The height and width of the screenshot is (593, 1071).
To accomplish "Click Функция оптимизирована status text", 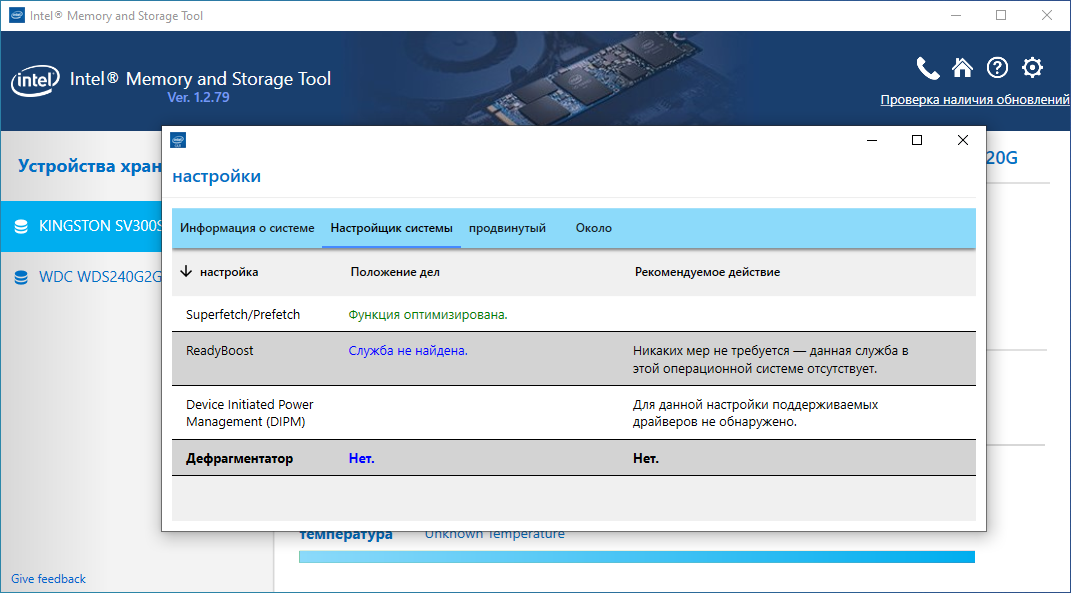I will coord(428,315).
